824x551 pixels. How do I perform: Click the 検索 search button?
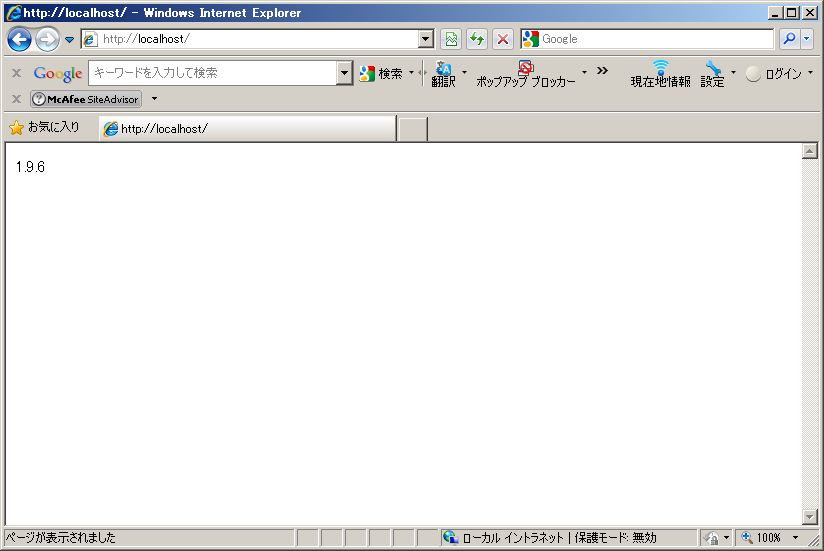click(382, 74)
